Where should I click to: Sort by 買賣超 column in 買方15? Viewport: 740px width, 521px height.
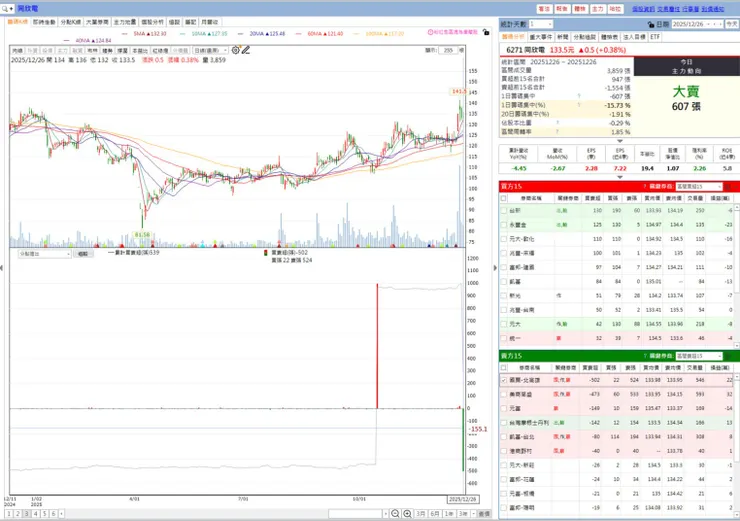[592, 198]
